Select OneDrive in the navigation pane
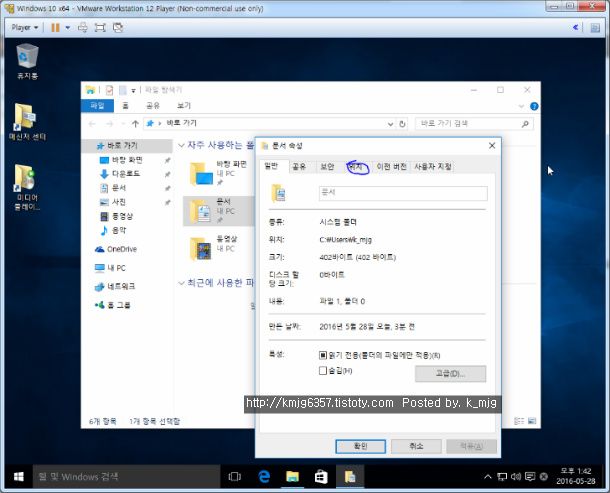Viewport: 610px width, 493px height. (x=116, y=249)
